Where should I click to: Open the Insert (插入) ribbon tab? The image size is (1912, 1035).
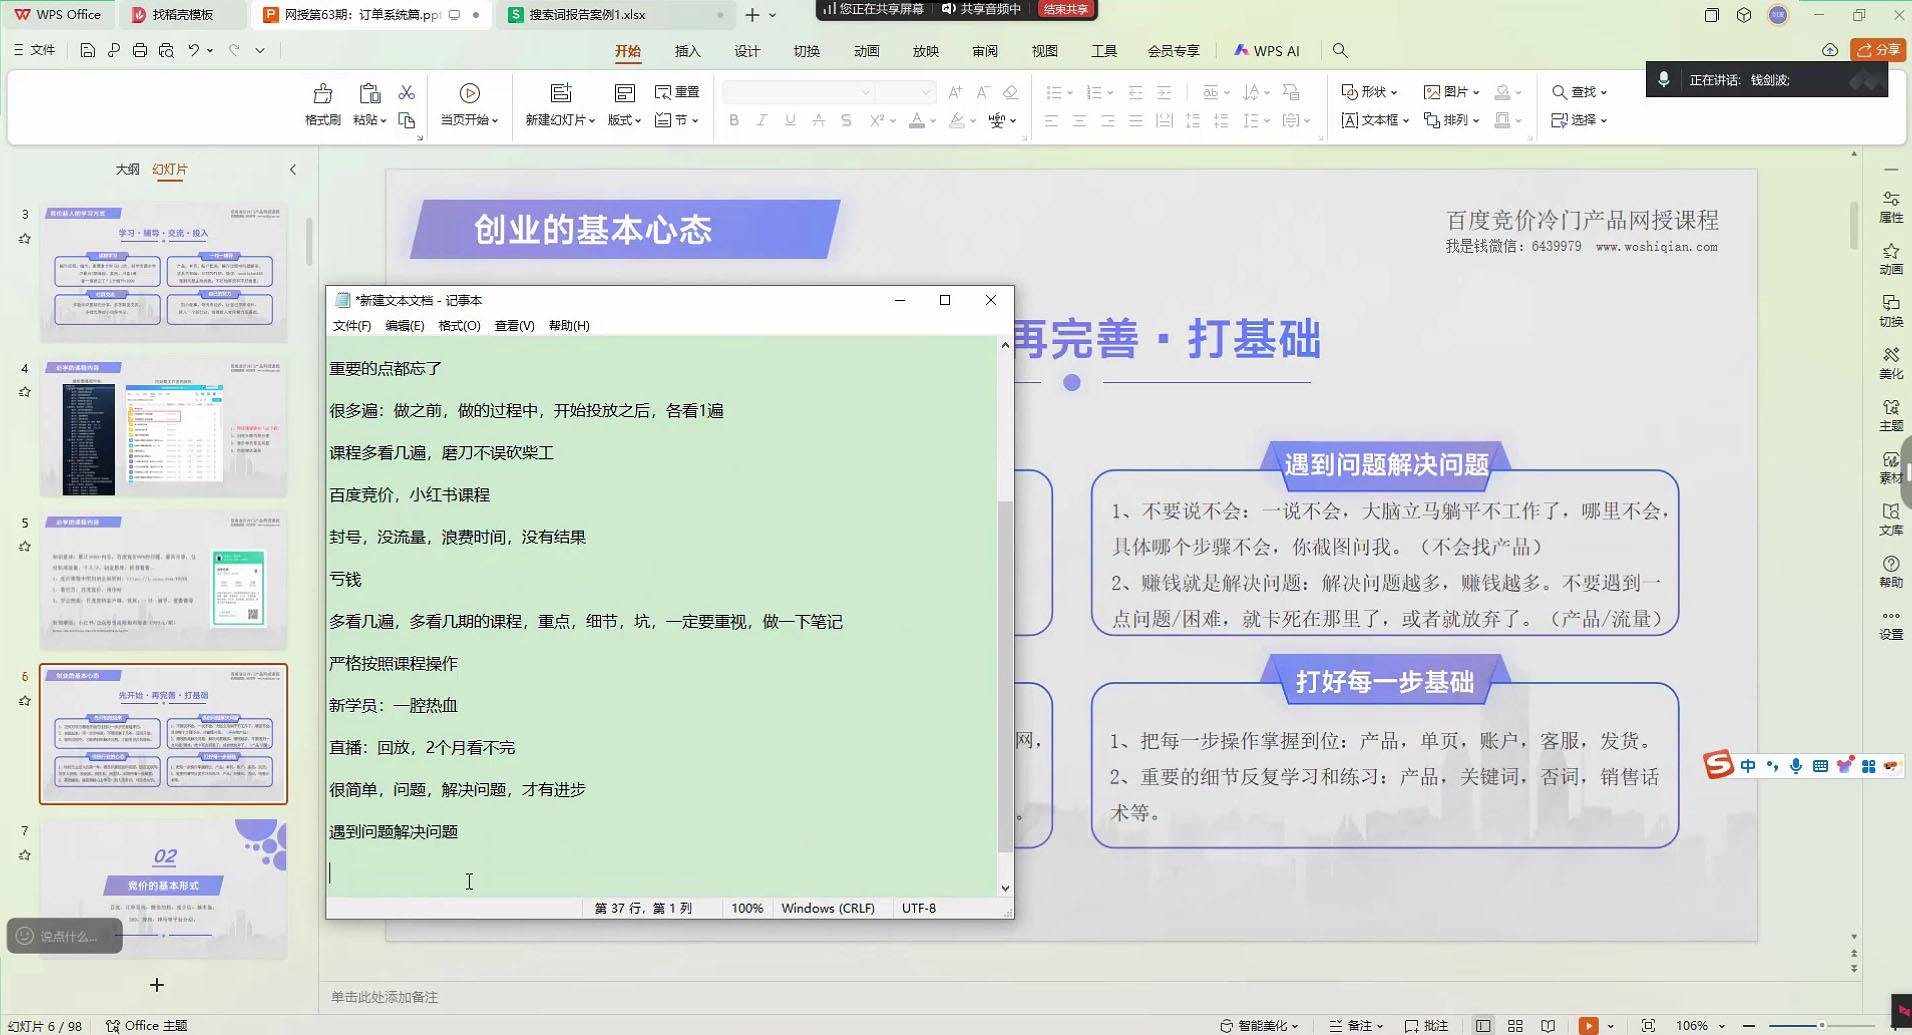[x=687, y=51]
